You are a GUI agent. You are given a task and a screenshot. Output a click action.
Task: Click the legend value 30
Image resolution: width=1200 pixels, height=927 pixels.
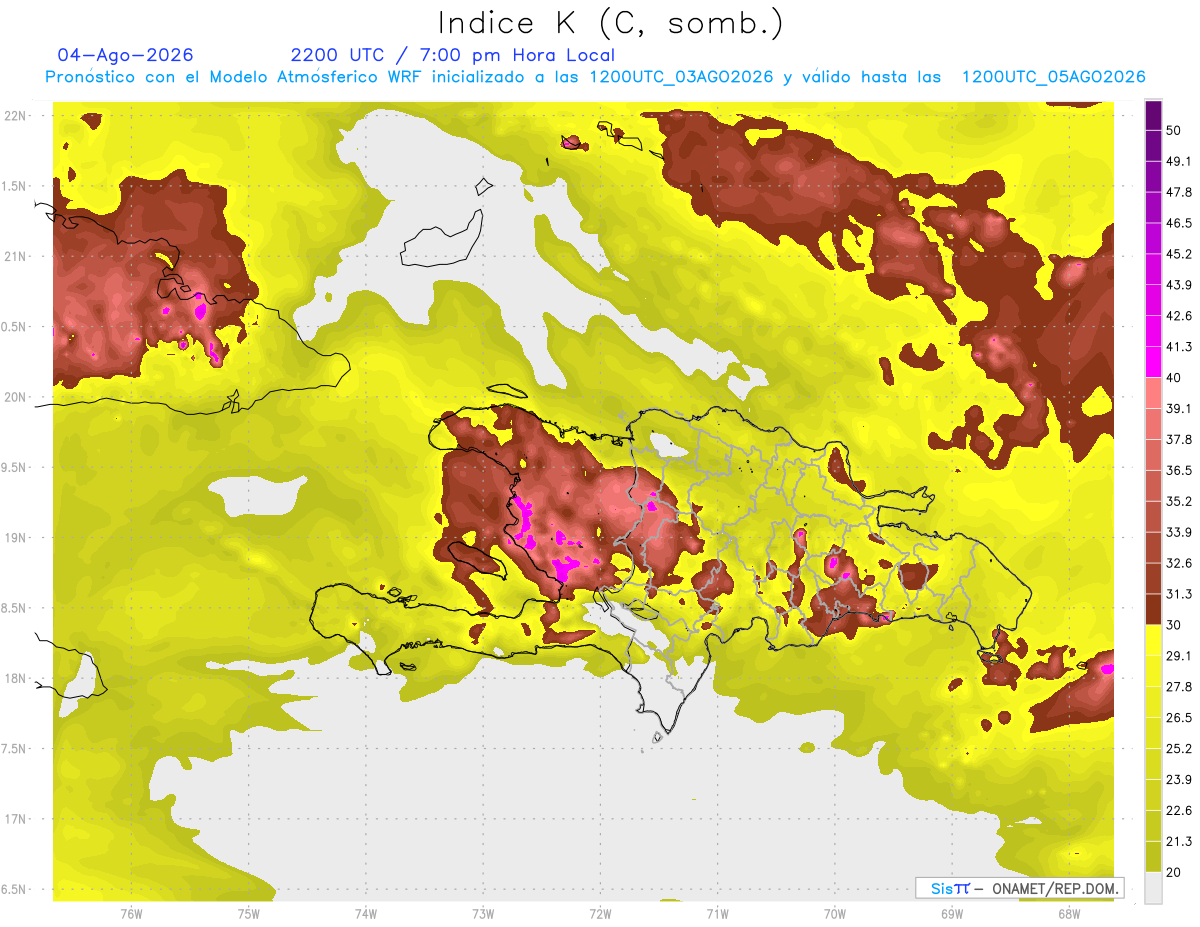1174,626
